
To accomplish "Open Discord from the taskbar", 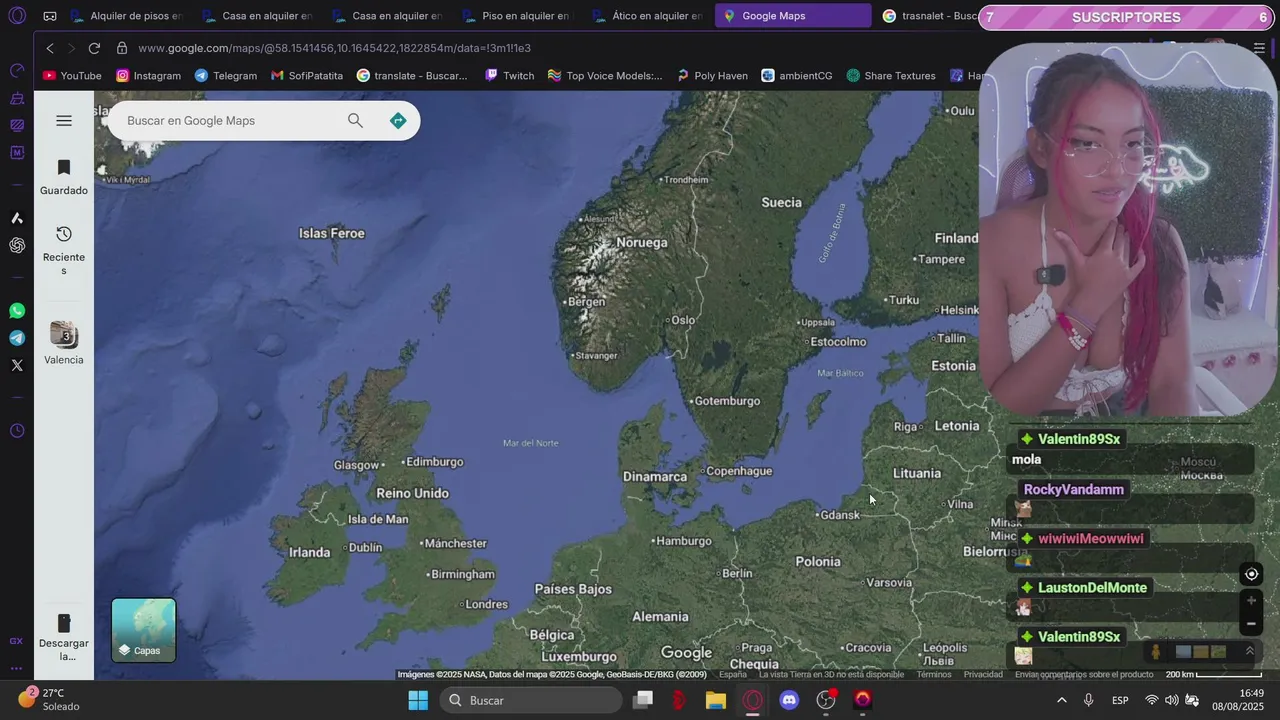I will (x=789, y=700).
